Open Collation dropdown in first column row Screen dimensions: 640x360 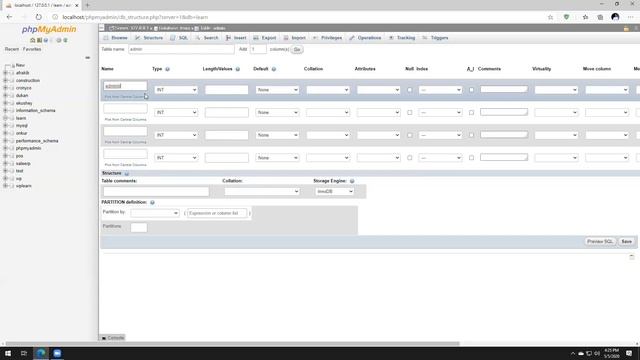(x=328, y=90)
